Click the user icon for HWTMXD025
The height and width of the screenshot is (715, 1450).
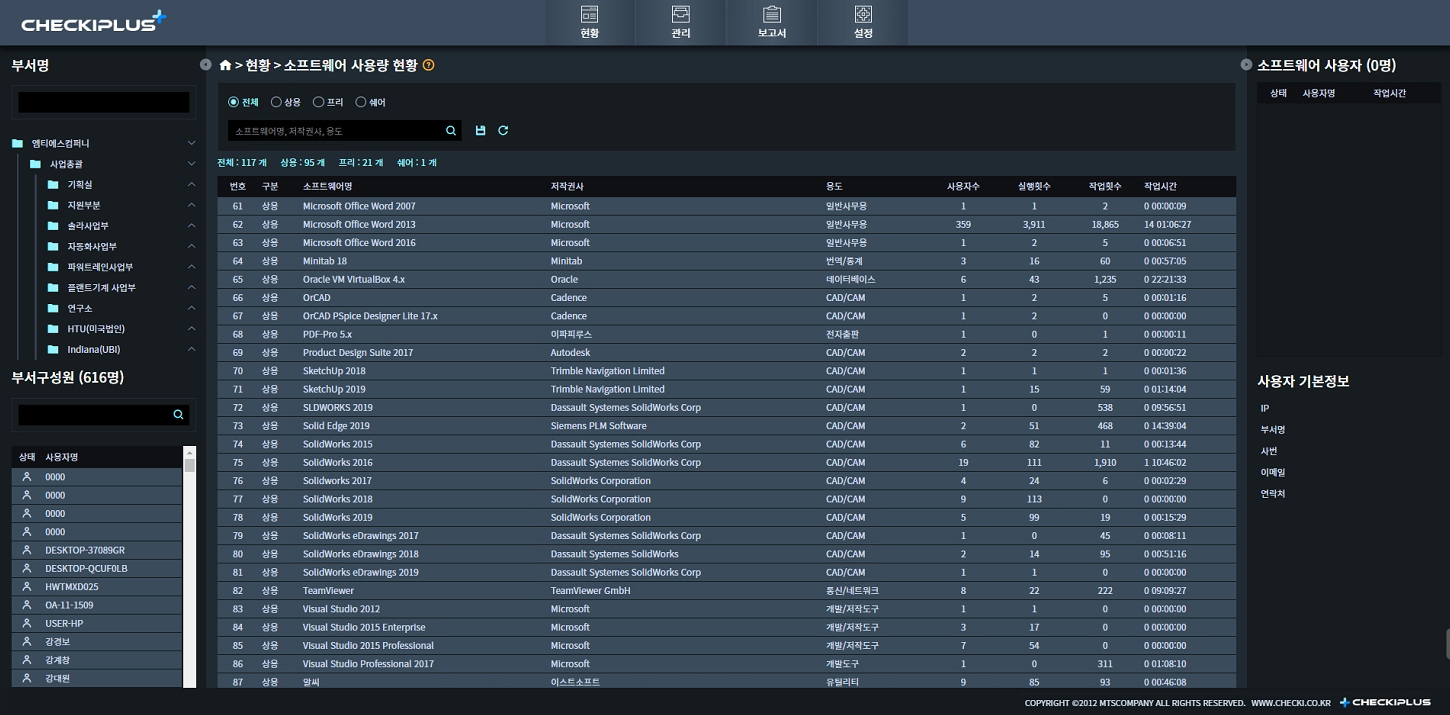coord(27,587)
